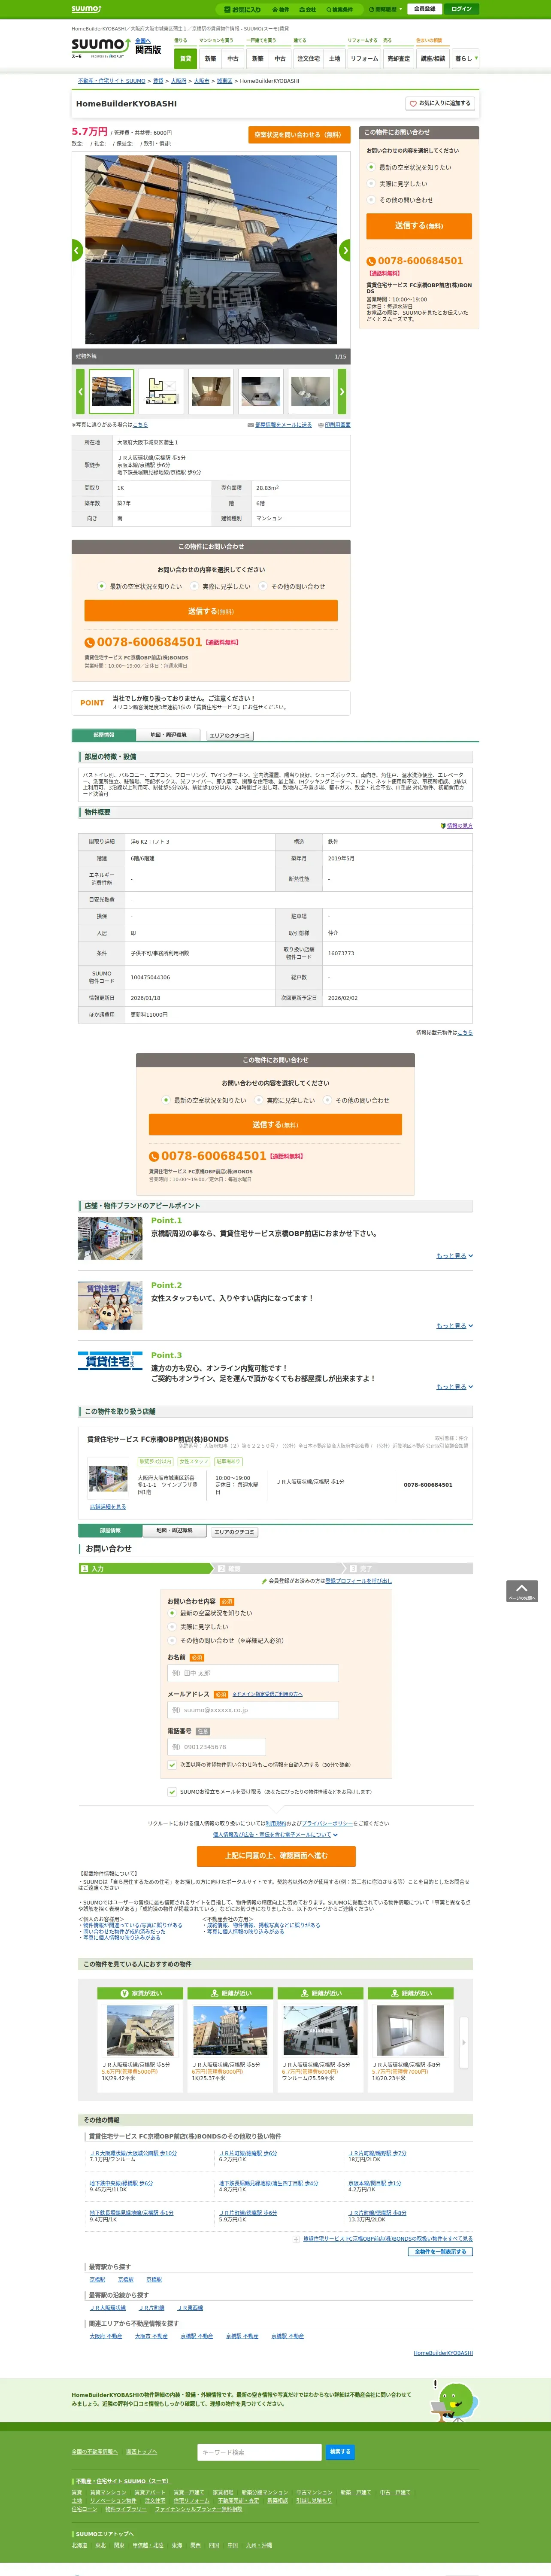The width and height of the screenshot is (551, 2576).
Task: Click the キーワード検索 footer field
Action: click(260, 2452)
